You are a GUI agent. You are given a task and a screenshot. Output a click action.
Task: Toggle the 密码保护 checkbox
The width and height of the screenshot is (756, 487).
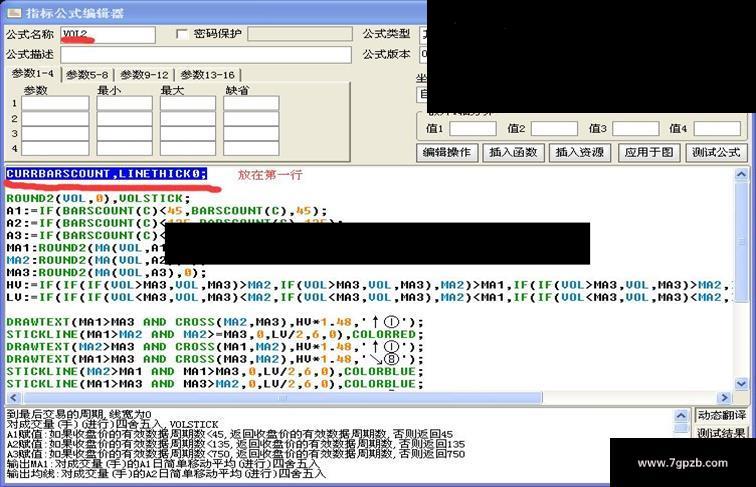coord(182,34)
